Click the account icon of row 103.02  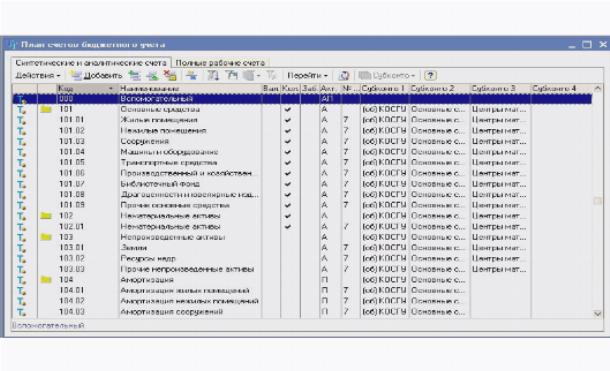(21, 259)
